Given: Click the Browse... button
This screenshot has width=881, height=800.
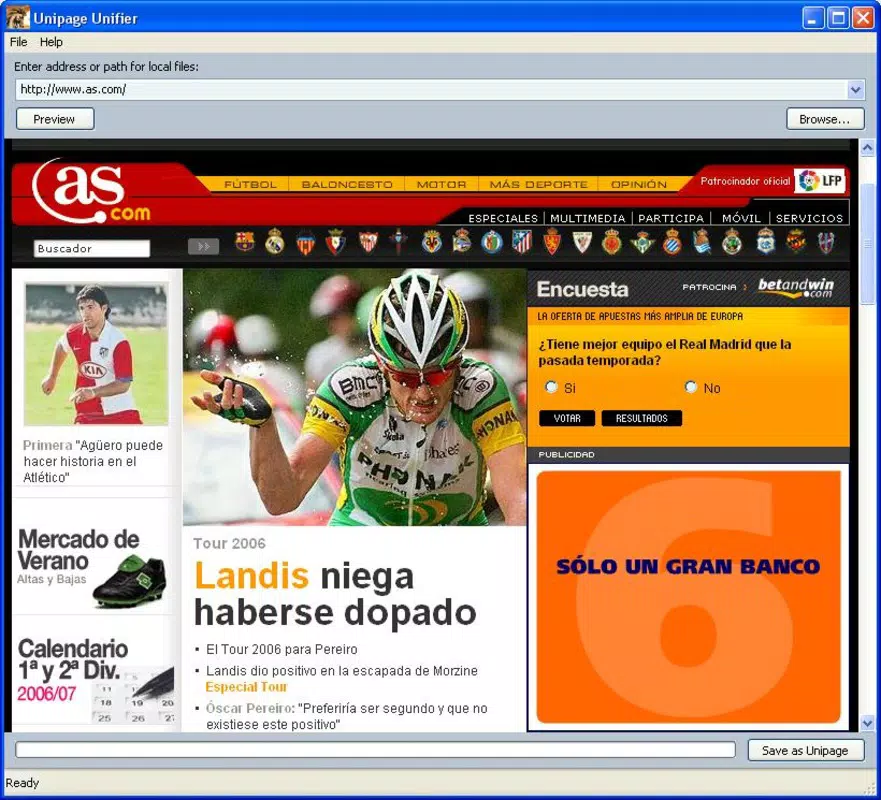Looking at the screenshot, I should (824, 119).
